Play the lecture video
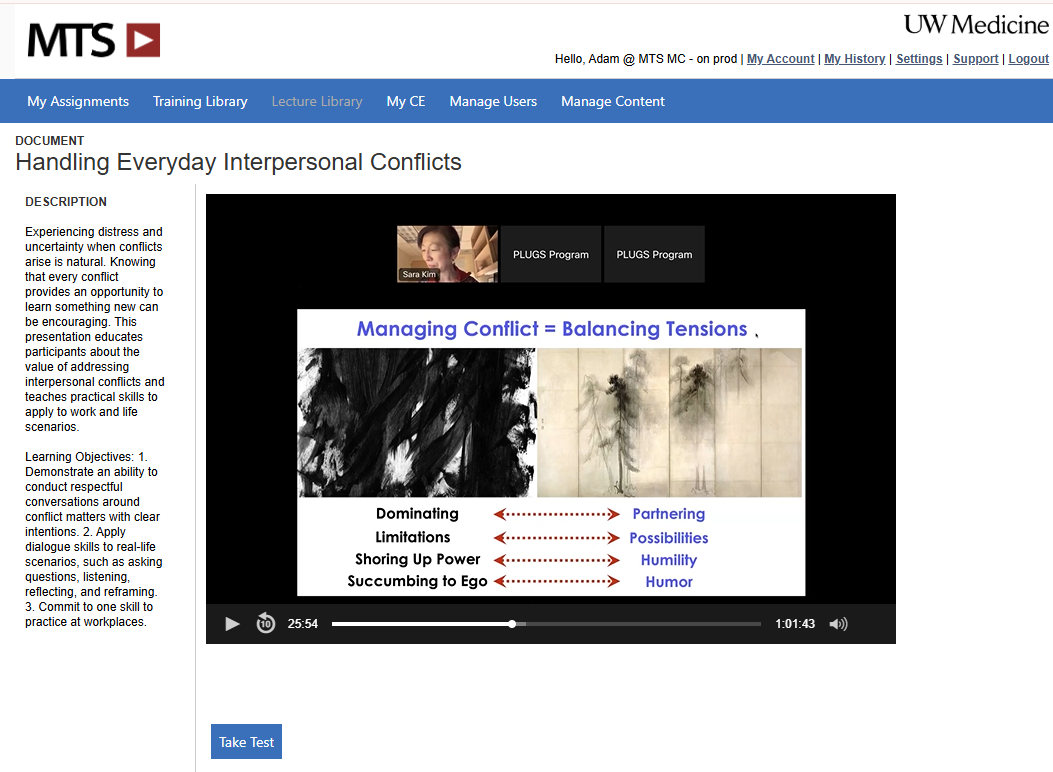The width and height of the screenshot is (1053, 772). [x=233, y=624]
